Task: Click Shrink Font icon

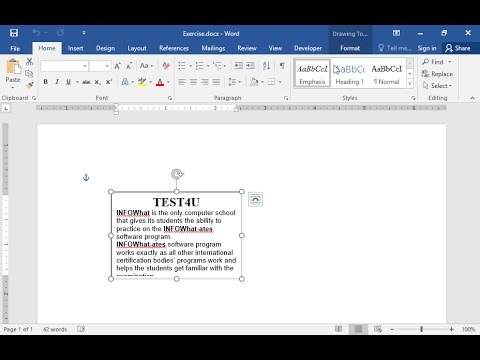Action: (129, 66)
